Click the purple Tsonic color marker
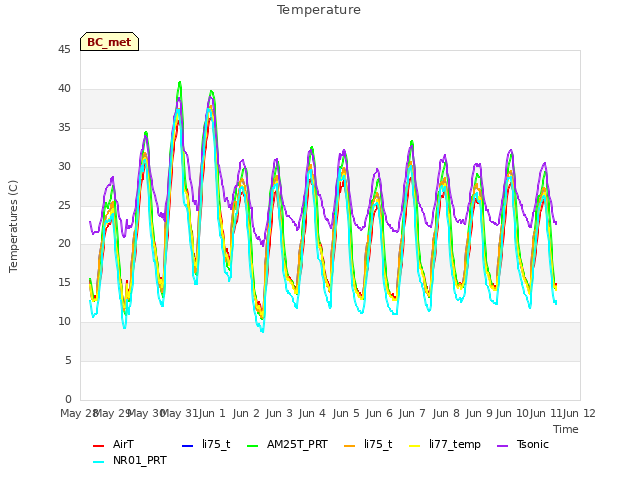This screenshot has width=640, height=480. point(502,446)
